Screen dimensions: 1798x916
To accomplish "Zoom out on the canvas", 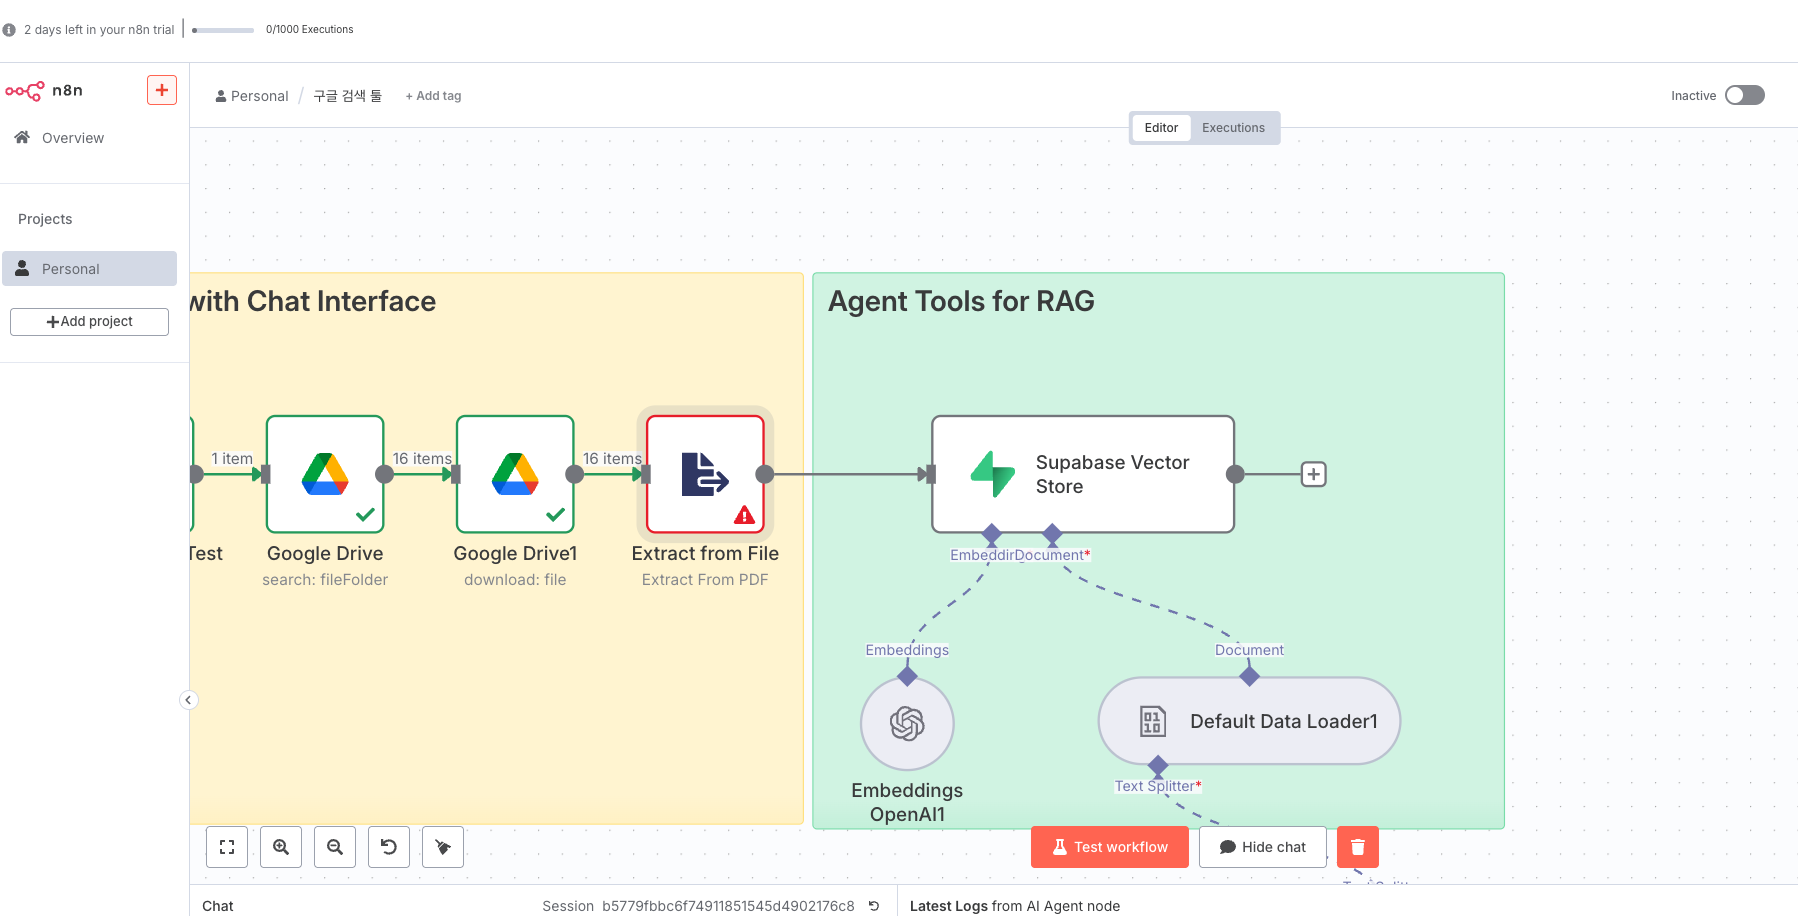I will point(335,847).
